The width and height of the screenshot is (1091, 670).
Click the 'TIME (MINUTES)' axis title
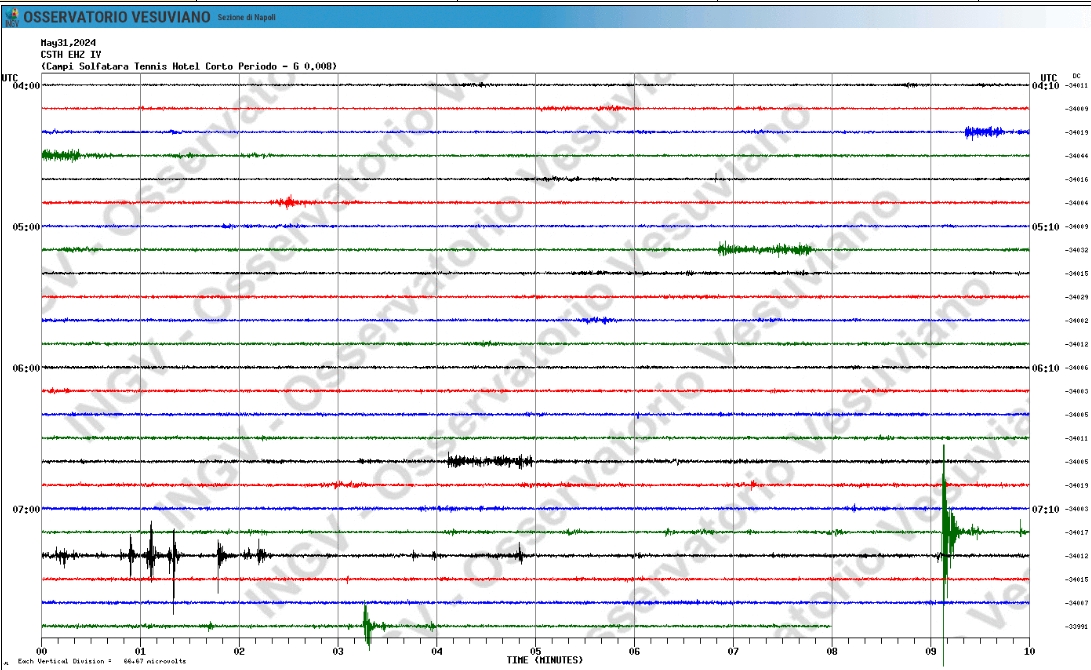(x=545, y=660)
